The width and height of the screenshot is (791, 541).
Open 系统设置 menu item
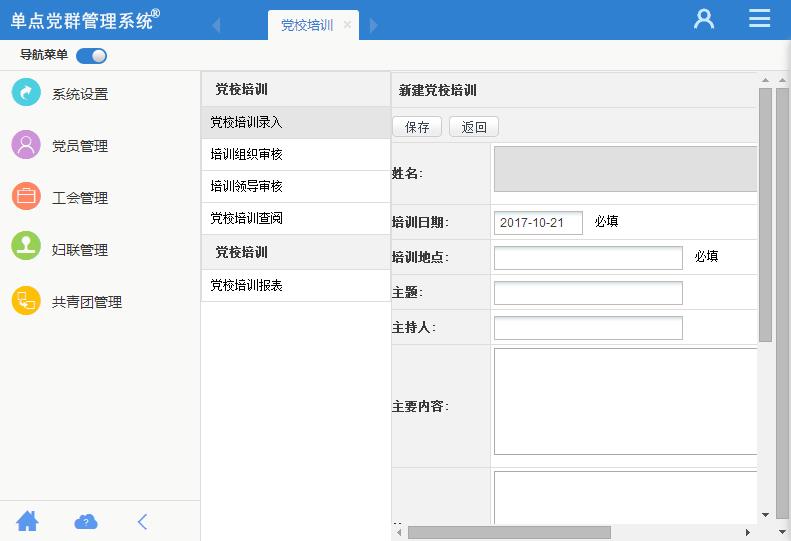pyautogui.click(x=80, y=94)
